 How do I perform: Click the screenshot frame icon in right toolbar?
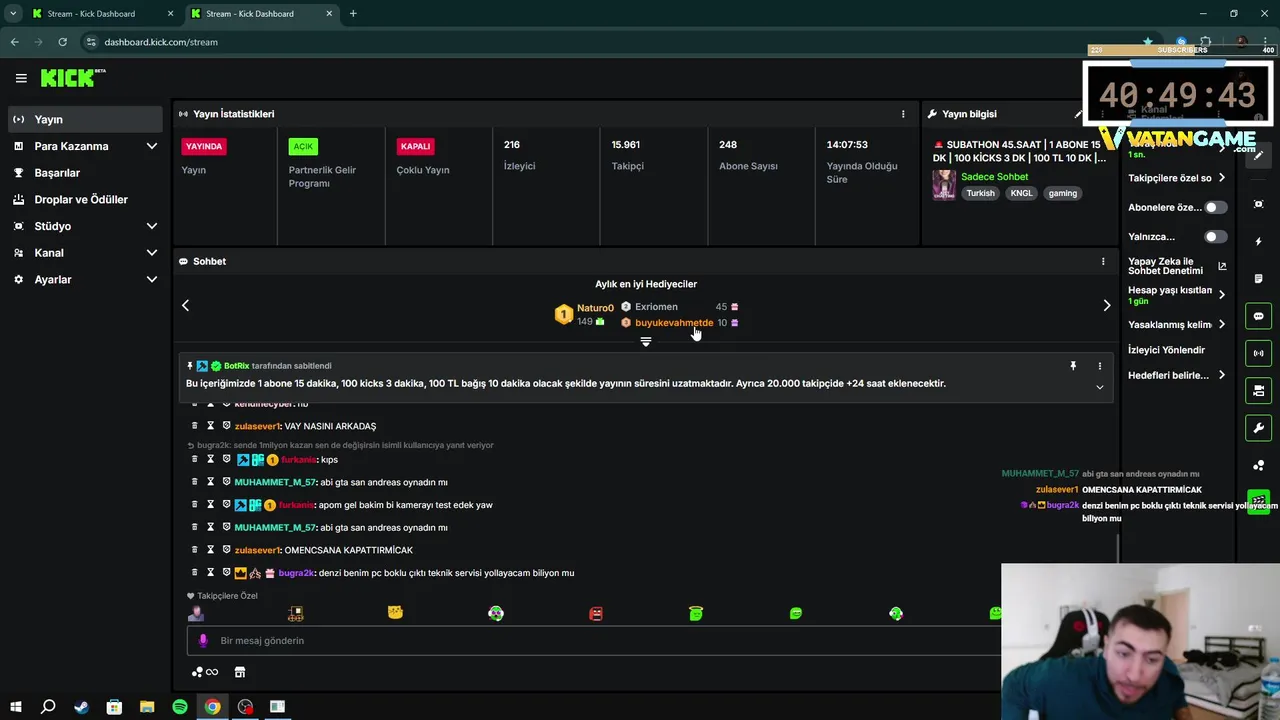(x=1258, y=204)
